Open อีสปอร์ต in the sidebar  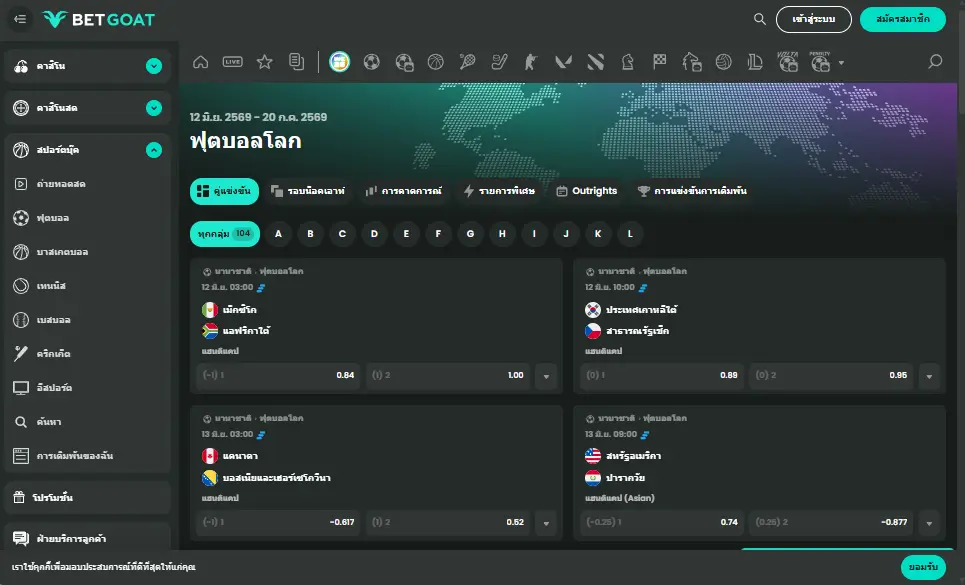(x=87, y=388)
